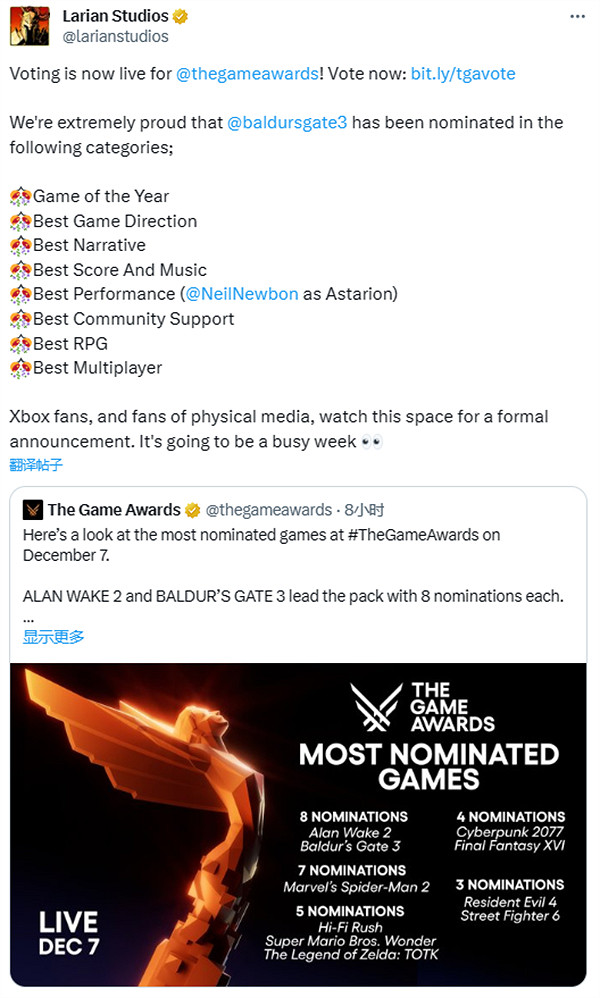The image size is (600, 998).
Task: Open The Game Awards quoted author name
Action: 114,510
